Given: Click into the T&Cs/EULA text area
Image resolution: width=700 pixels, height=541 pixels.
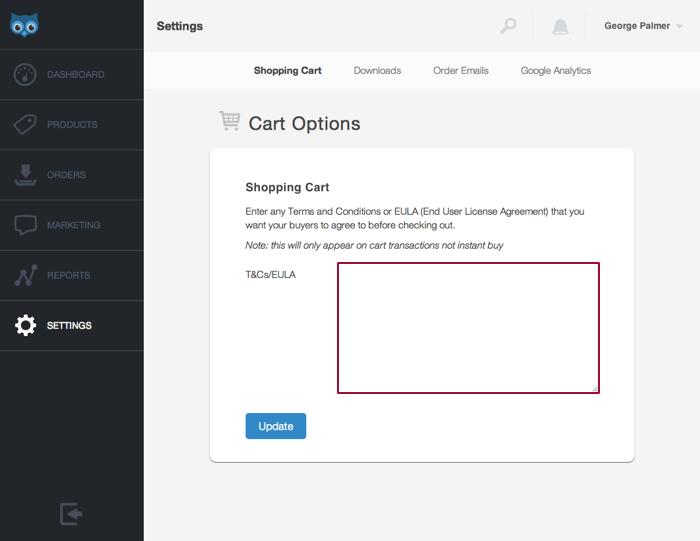Looking at the screenshot, I should click(468, 327).
